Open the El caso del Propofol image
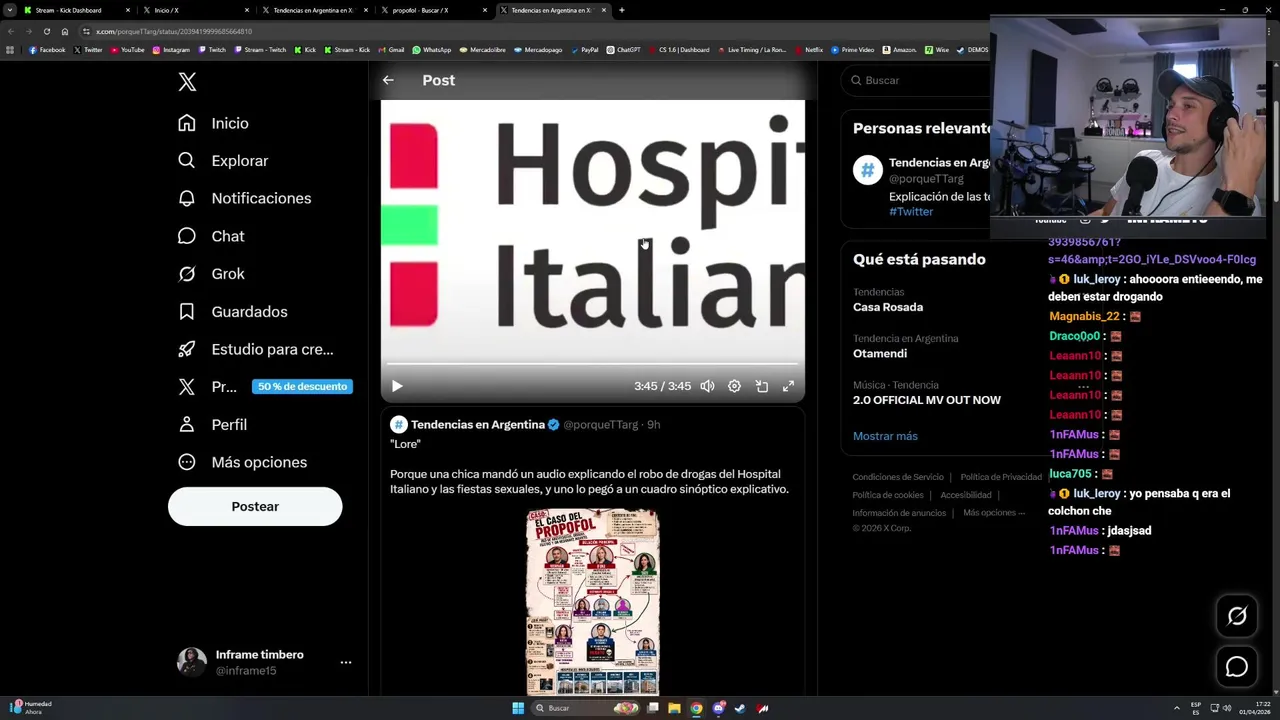The width and height of the screenshot is (1280, 720). (593, 602)
